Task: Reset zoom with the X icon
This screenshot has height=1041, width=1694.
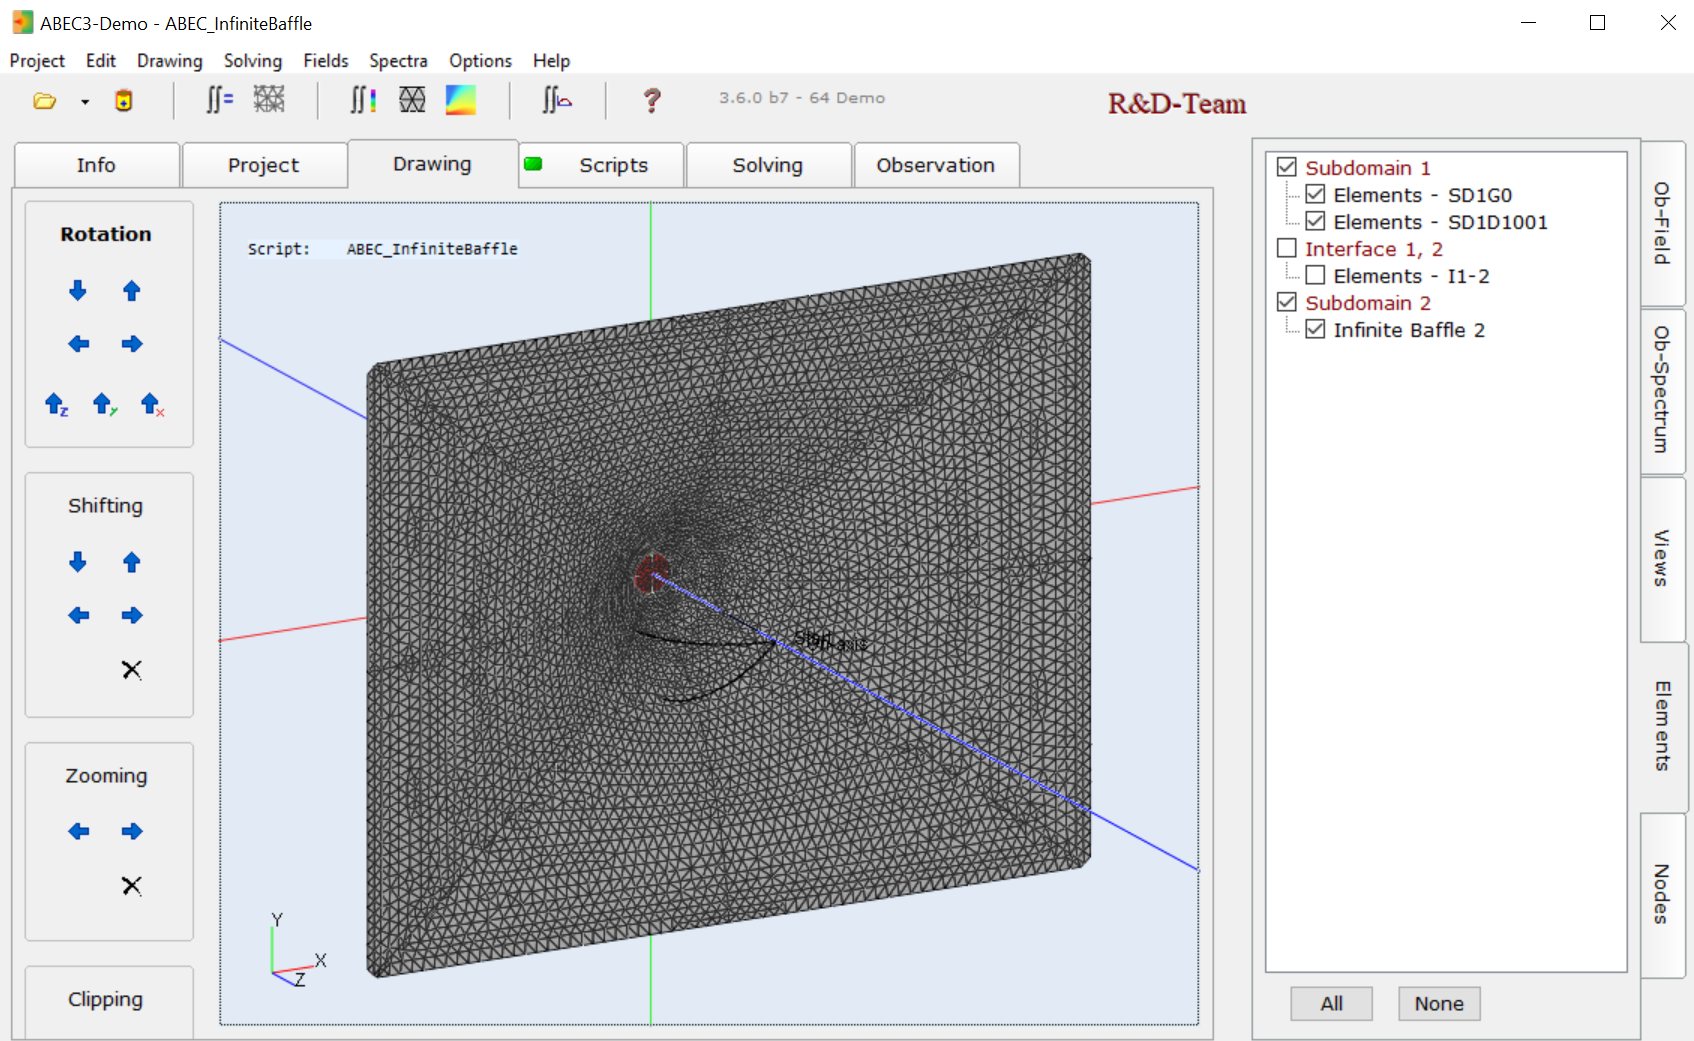Action: coord(132,885)
